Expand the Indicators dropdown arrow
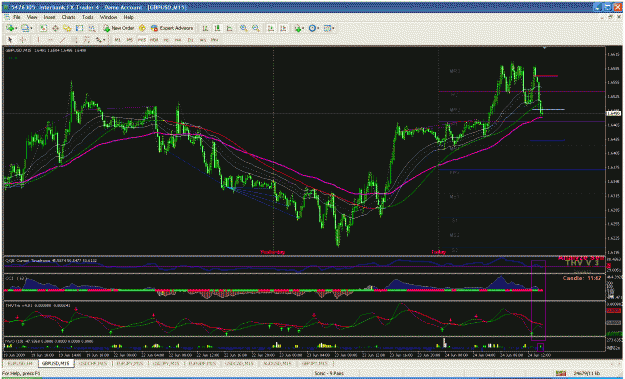 tap(303, 28)
